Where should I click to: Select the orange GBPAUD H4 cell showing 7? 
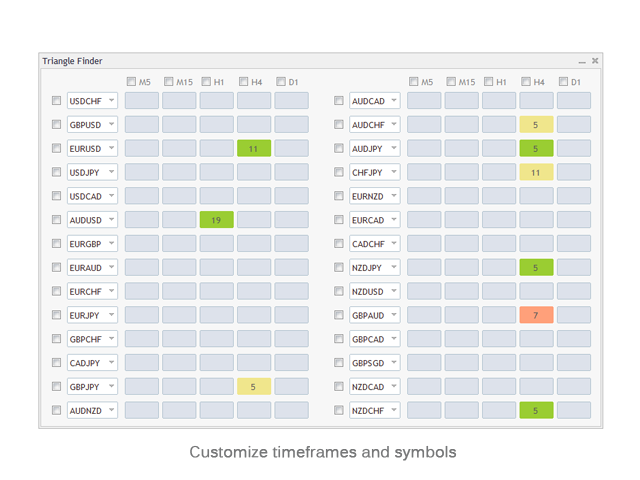[x=536, y=315]
